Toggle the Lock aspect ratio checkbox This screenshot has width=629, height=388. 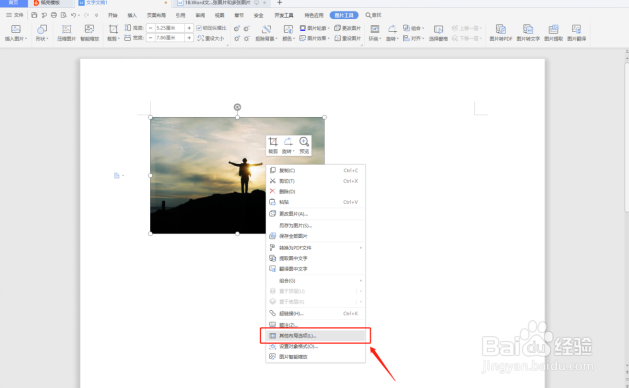pos(199,28)
